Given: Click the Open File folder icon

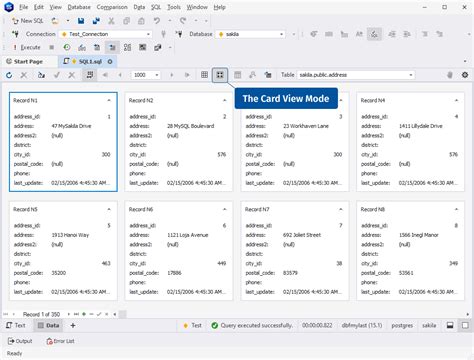Looking at the screenshot, I should [55, 21].
